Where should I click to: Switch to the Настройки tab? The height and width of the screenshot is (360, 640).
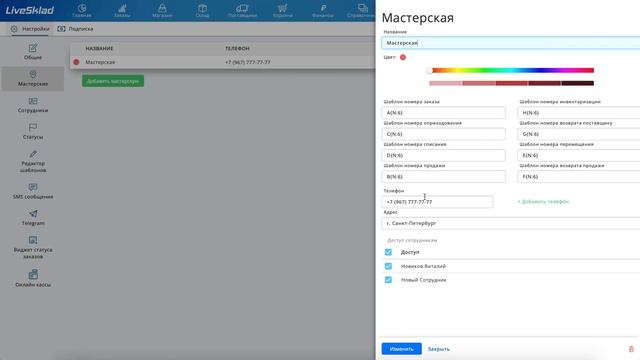[30, 29]
